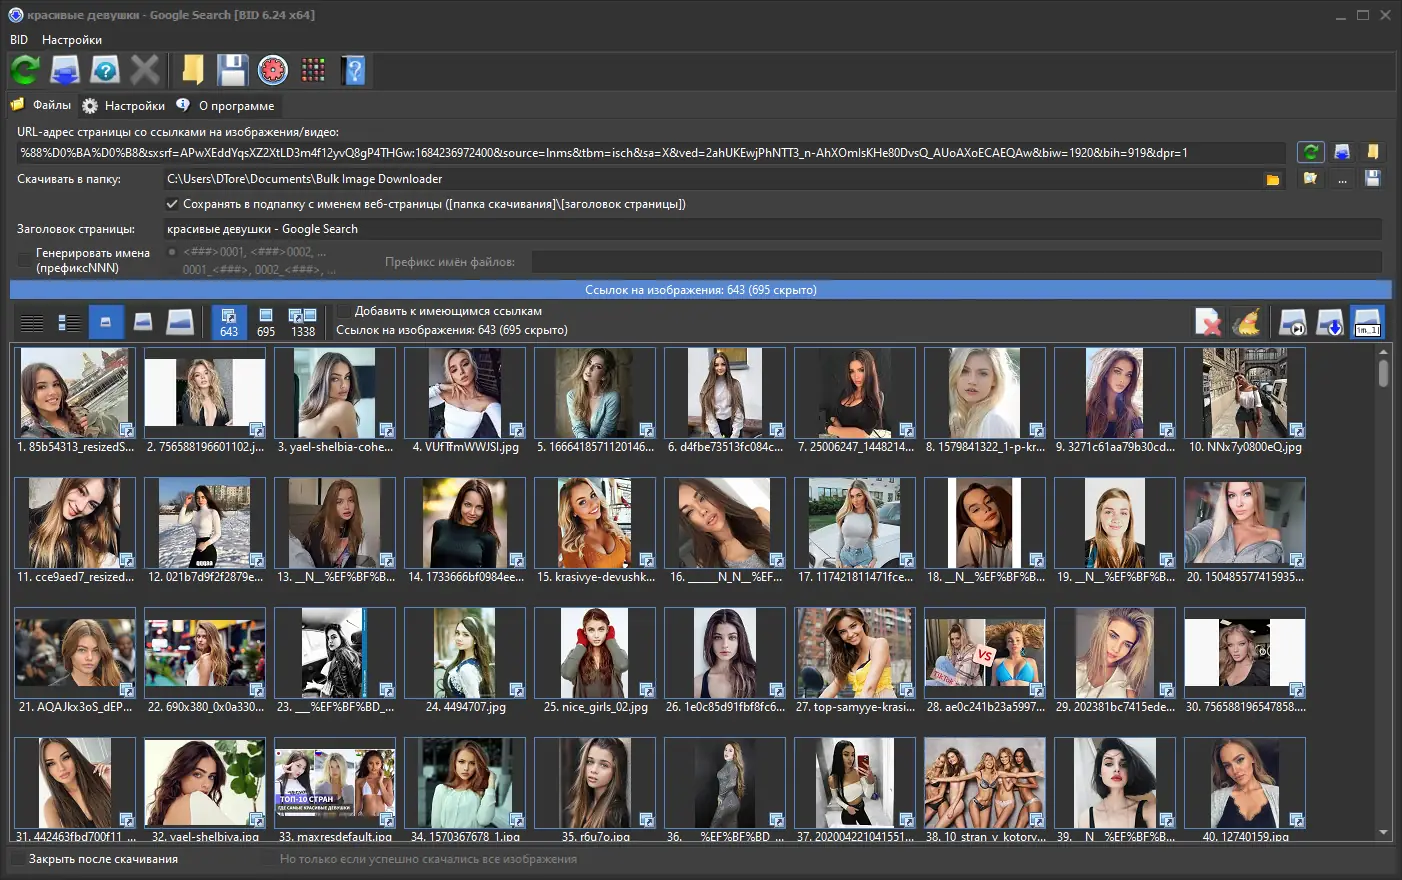Open folder browser in download path field
Viewport: 1402px width, 880px height.
(x=1273, y=179)
